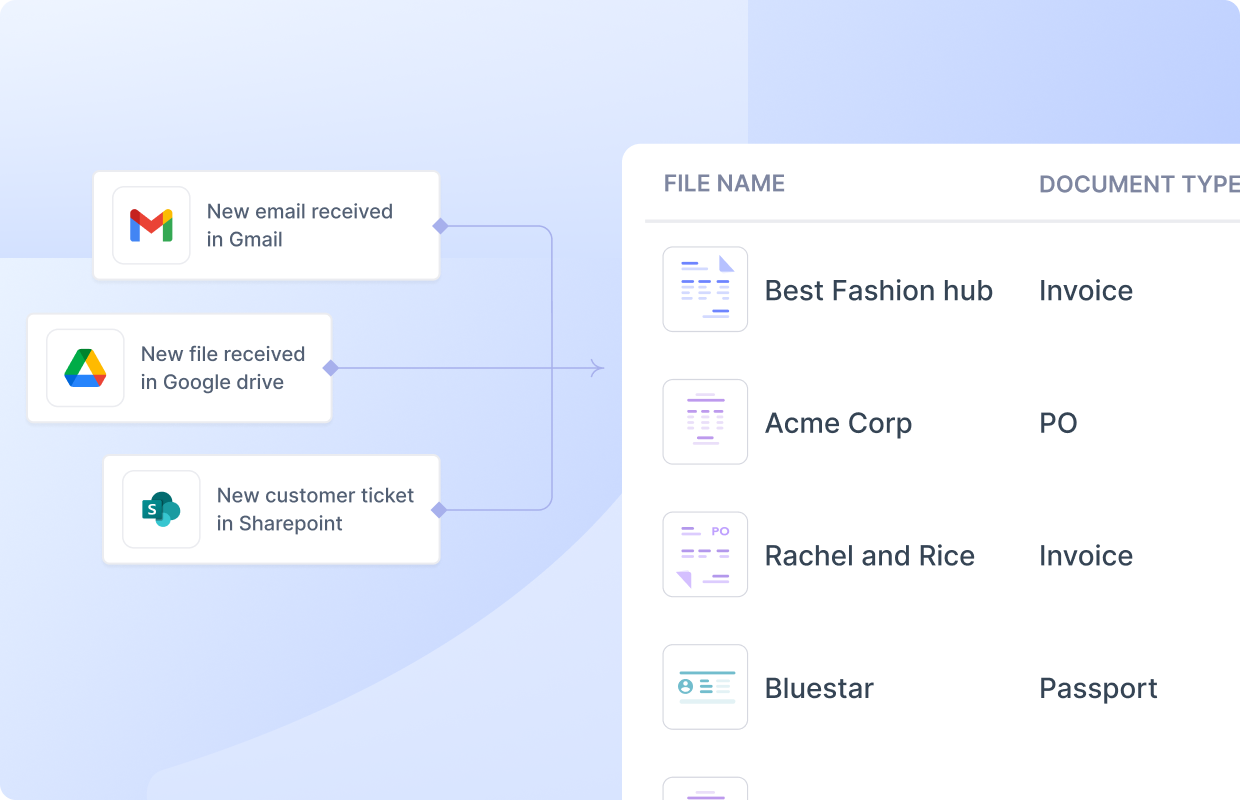Open the Best Fashion hub document thumbnail

pyautogui.click(x=705, y=289)
